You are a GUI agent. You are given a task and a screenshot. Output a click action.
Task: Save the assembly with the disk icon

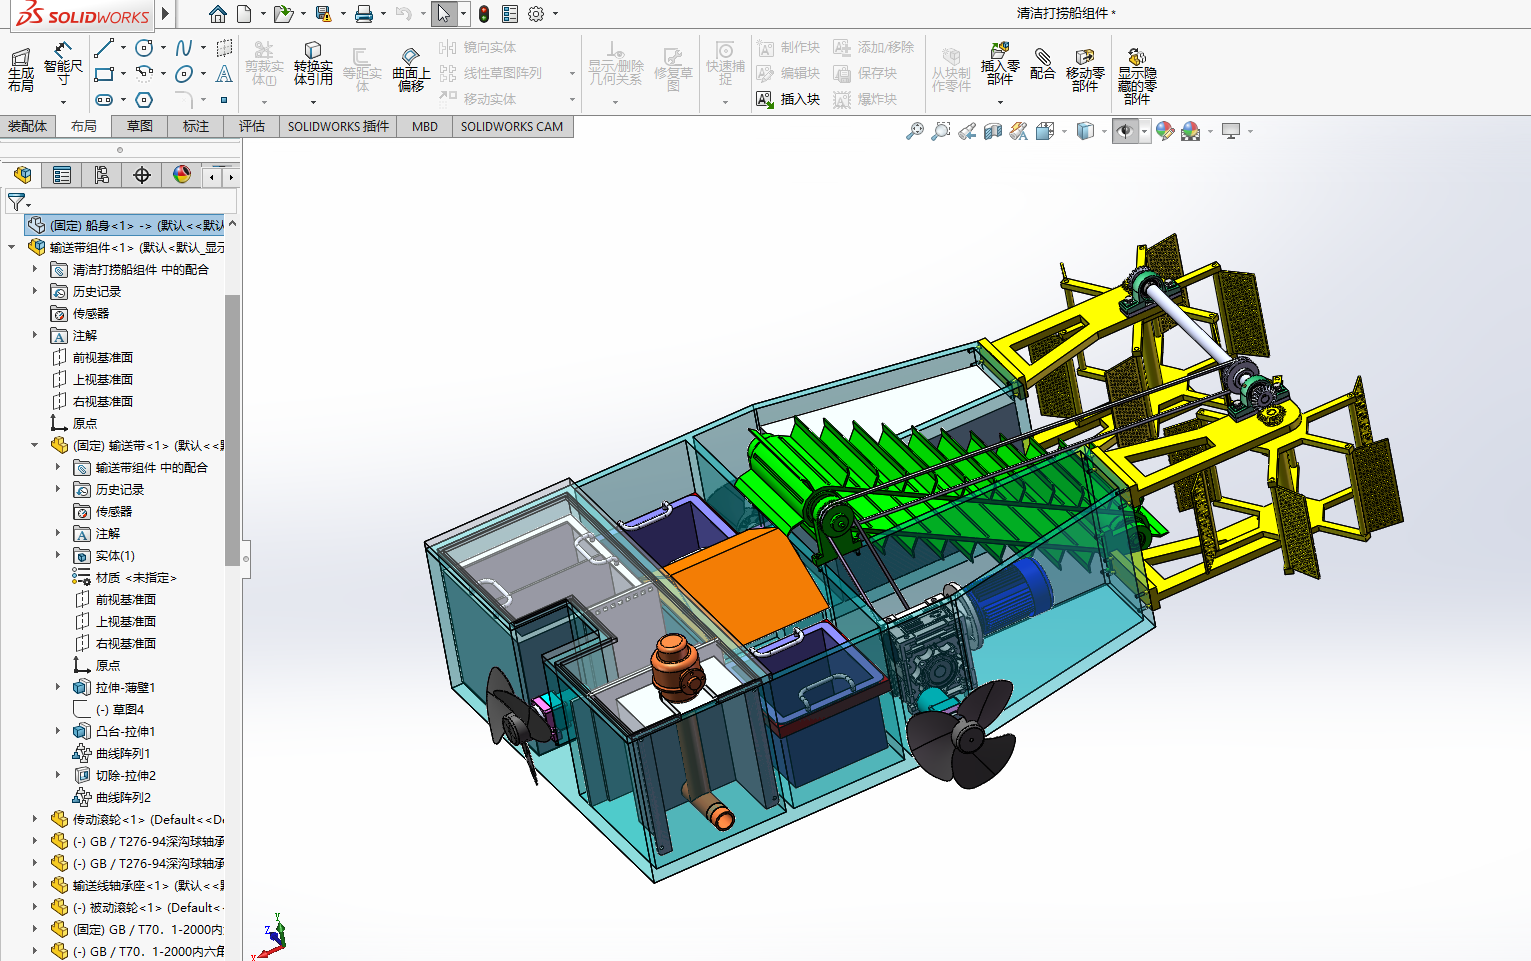pyautogui.click(x=323, y=14)
